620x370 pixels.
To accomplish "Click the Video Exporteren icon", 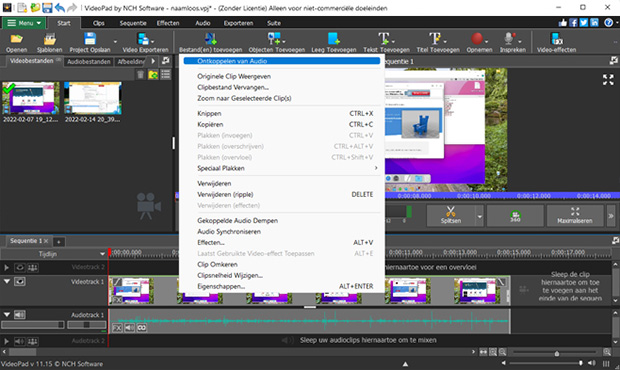I will point(143,39).
